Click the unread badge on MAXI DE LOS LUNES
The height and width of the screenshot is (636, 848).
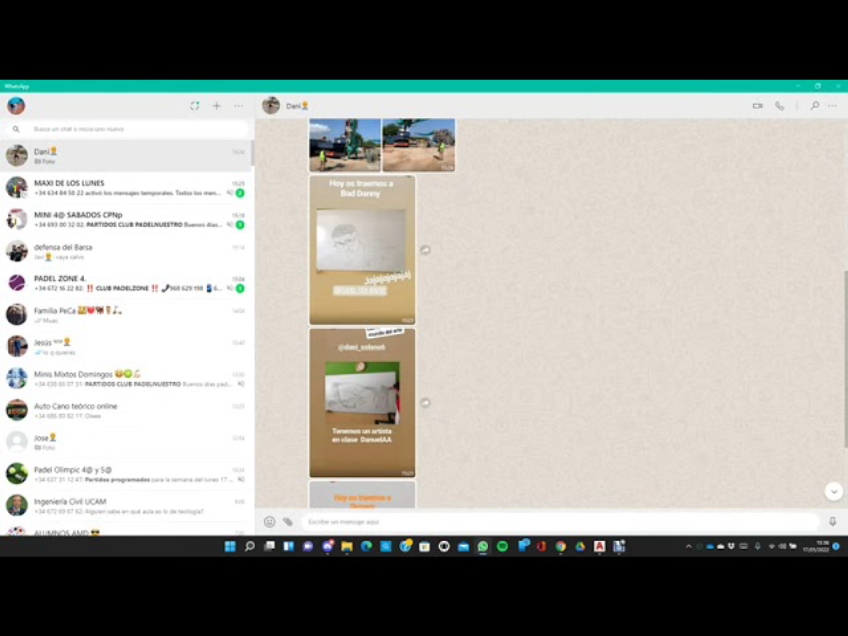click(x=240, y=193)
